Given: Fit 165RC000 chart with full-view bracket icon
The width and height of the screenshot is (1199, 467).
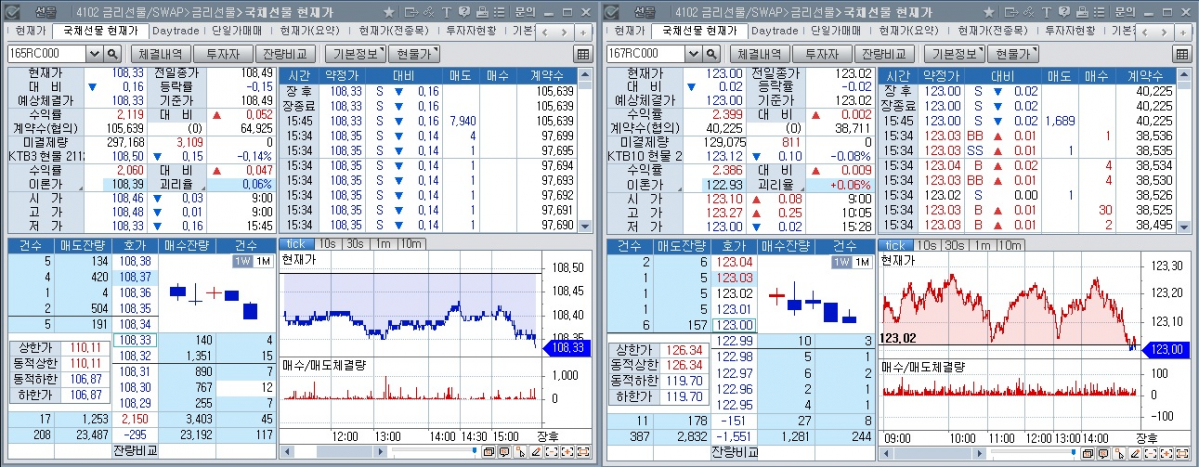Looking at the screenshot, I should click(x=583, y=452).
